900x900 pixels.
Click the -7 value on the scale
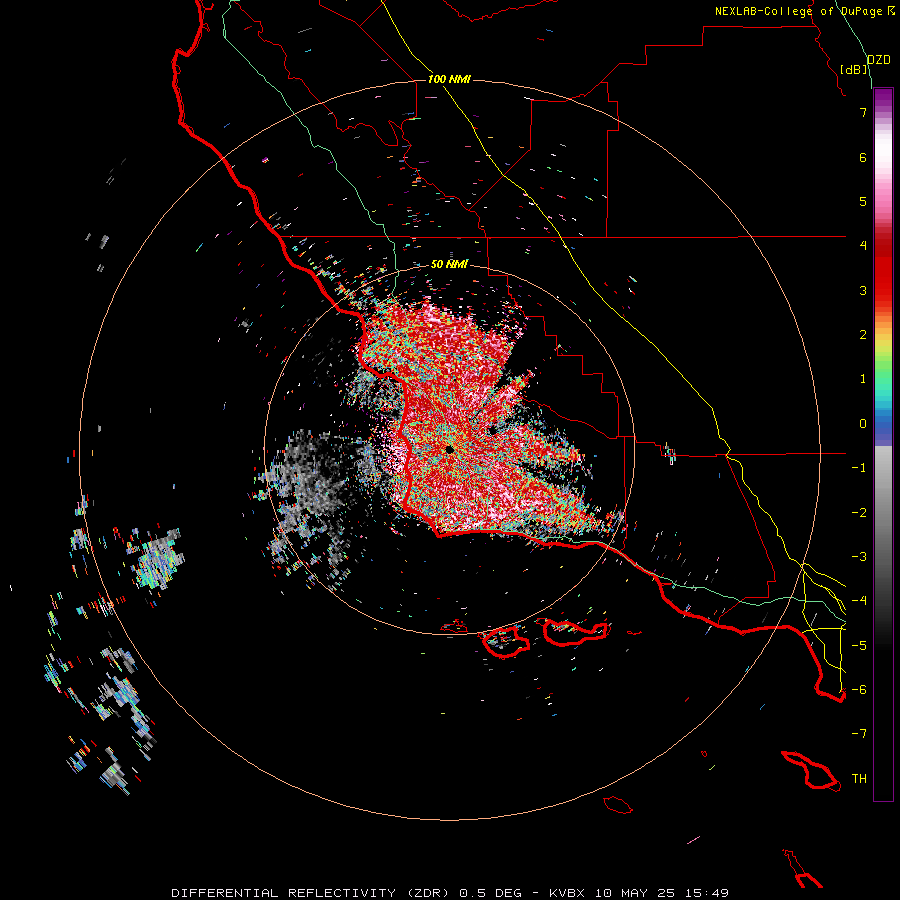[859, 734]
